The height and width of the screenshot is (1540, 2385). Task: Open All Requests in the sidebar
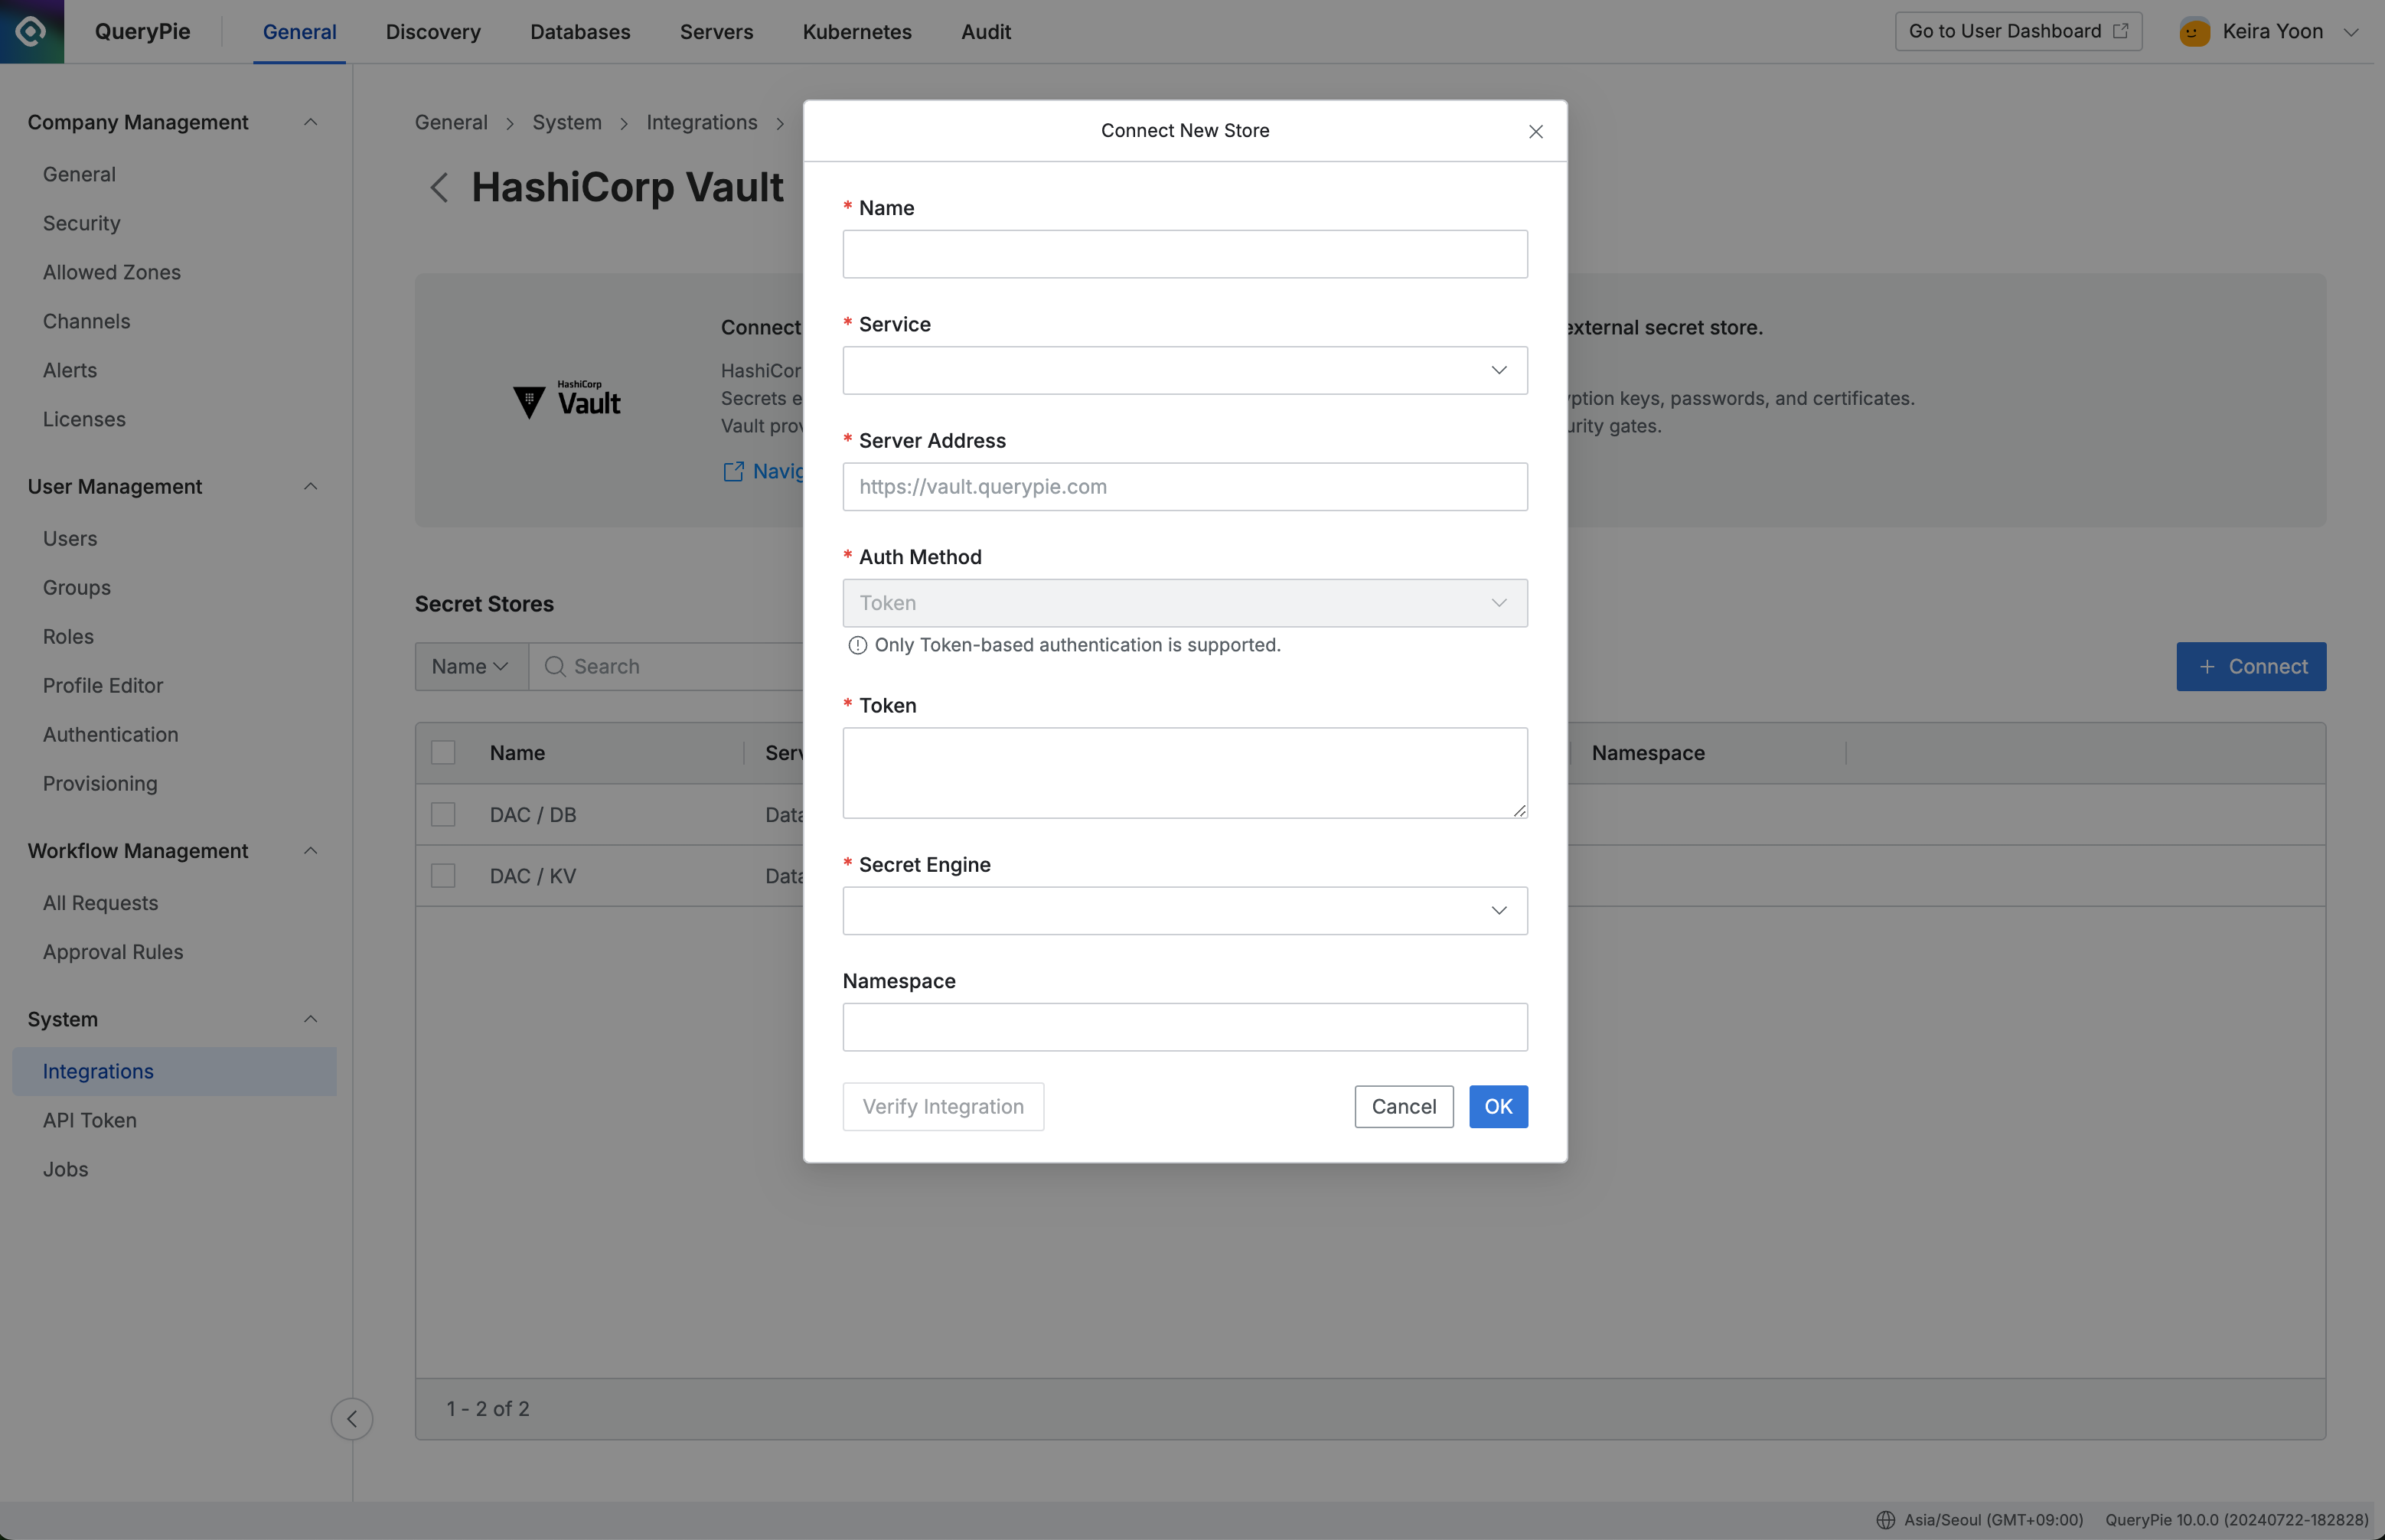100,903
